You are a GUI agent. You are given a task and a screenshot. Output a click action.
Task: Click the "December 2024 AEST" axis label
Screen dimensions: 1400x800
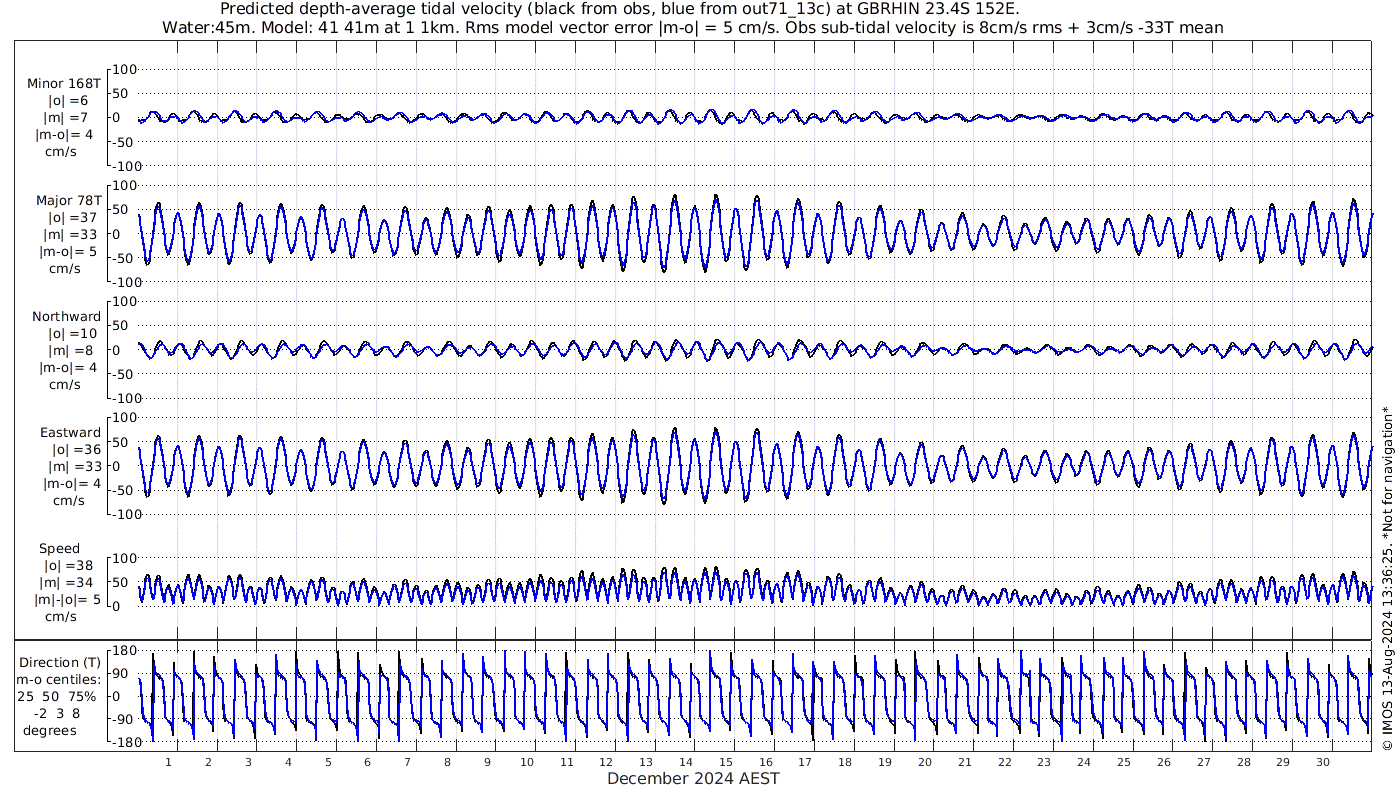[693, 778]
